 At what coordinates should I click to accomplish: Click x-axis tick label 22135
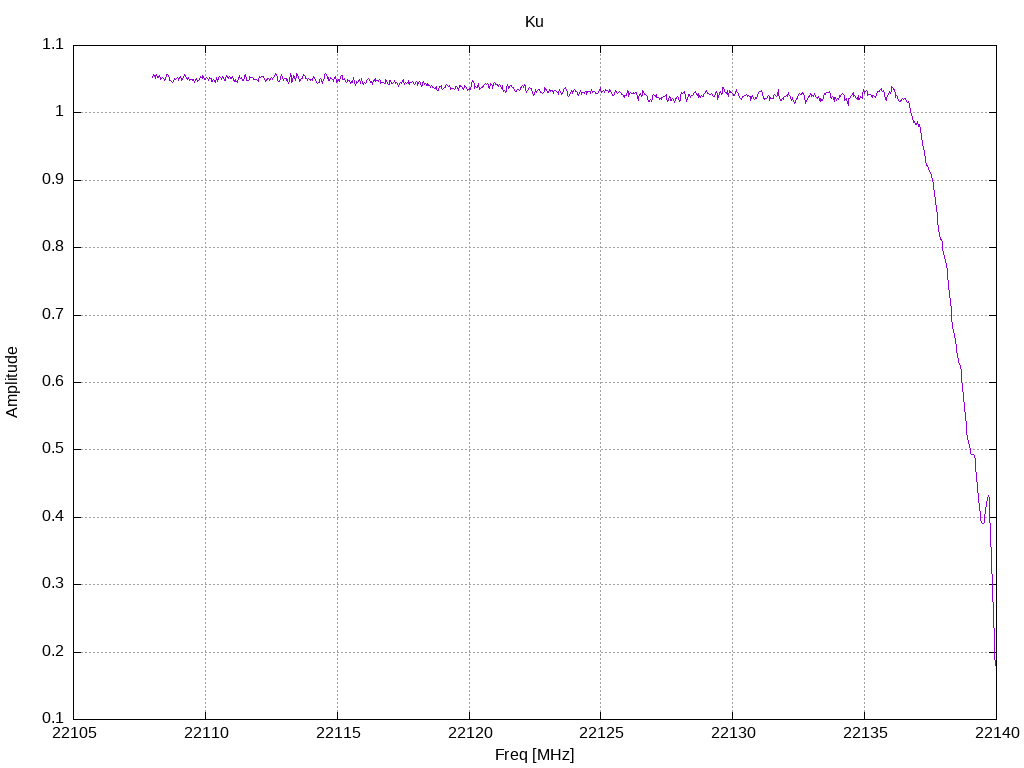pyautogui.click(x=865, y=733)
